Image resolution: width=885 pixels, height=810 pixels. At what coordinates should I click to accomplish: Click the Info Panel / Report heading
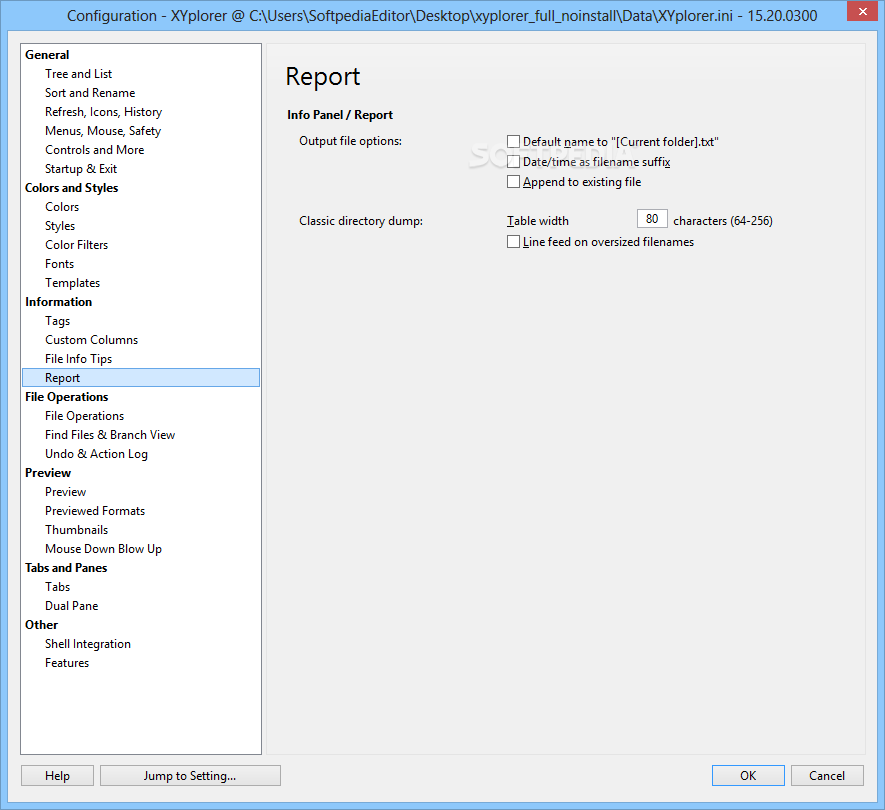(x=340, y=115)
